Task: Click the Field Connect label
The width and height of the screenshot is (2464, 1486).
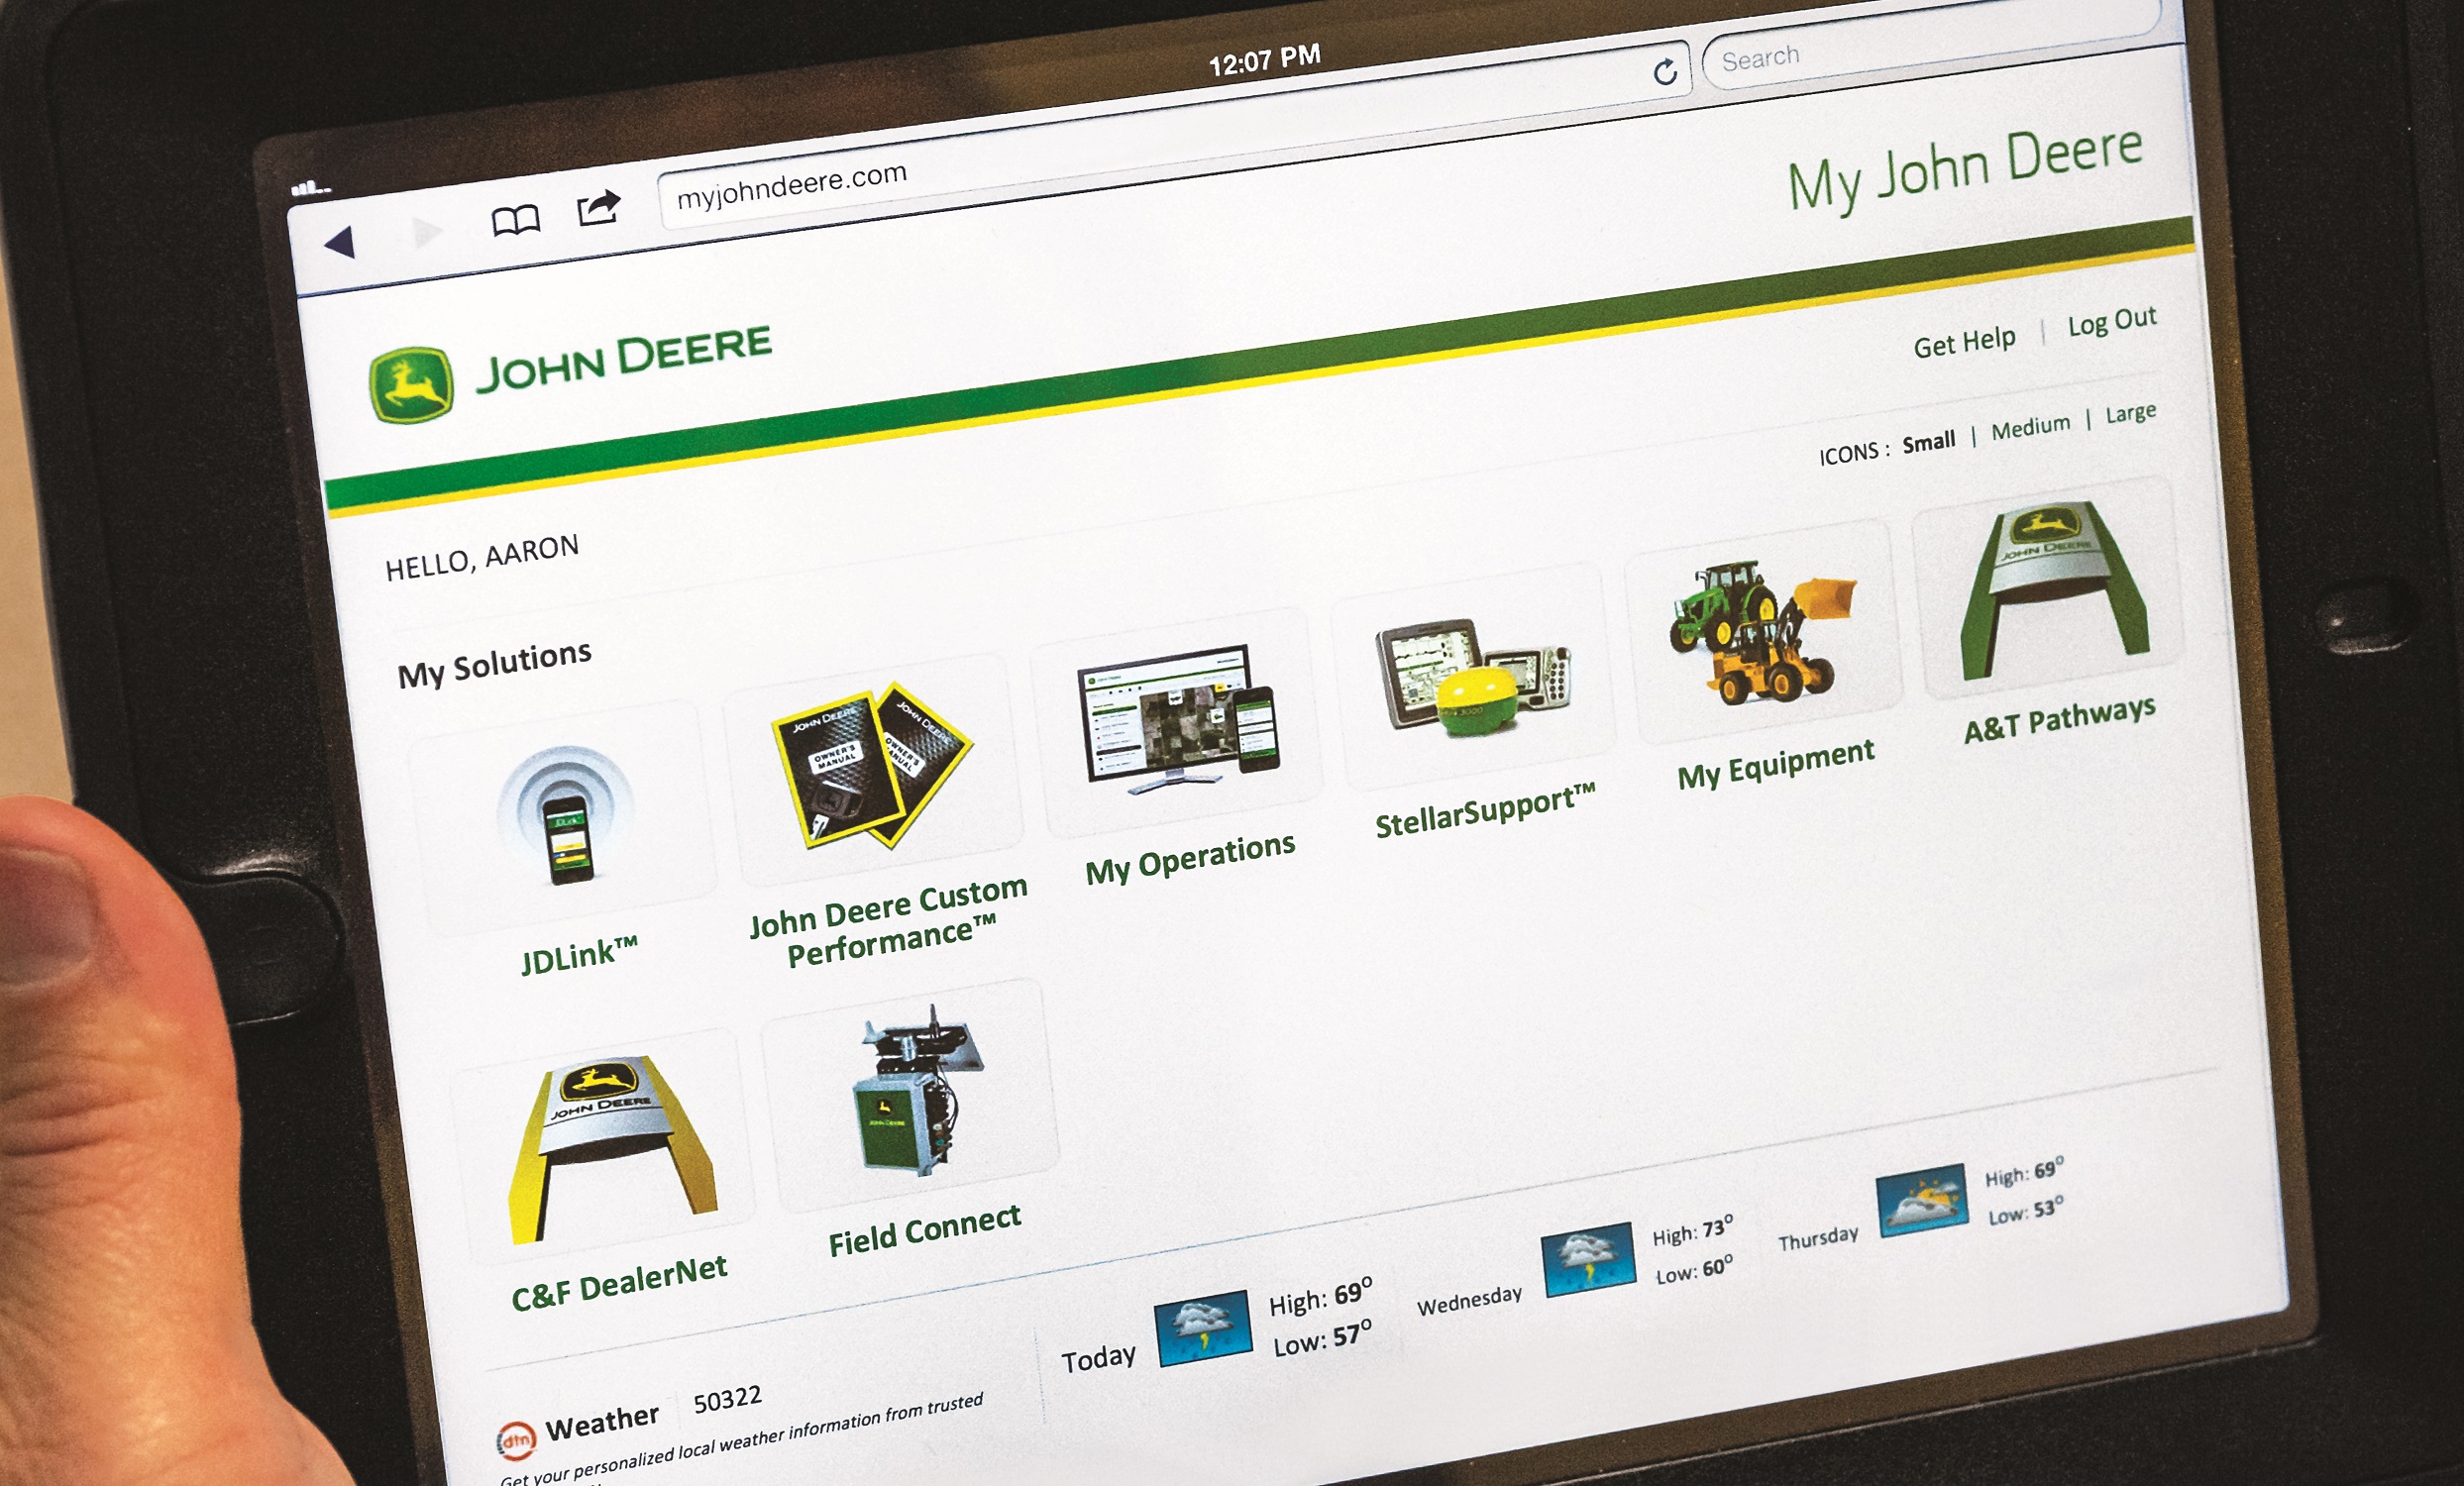Action: coord(924,1230)
